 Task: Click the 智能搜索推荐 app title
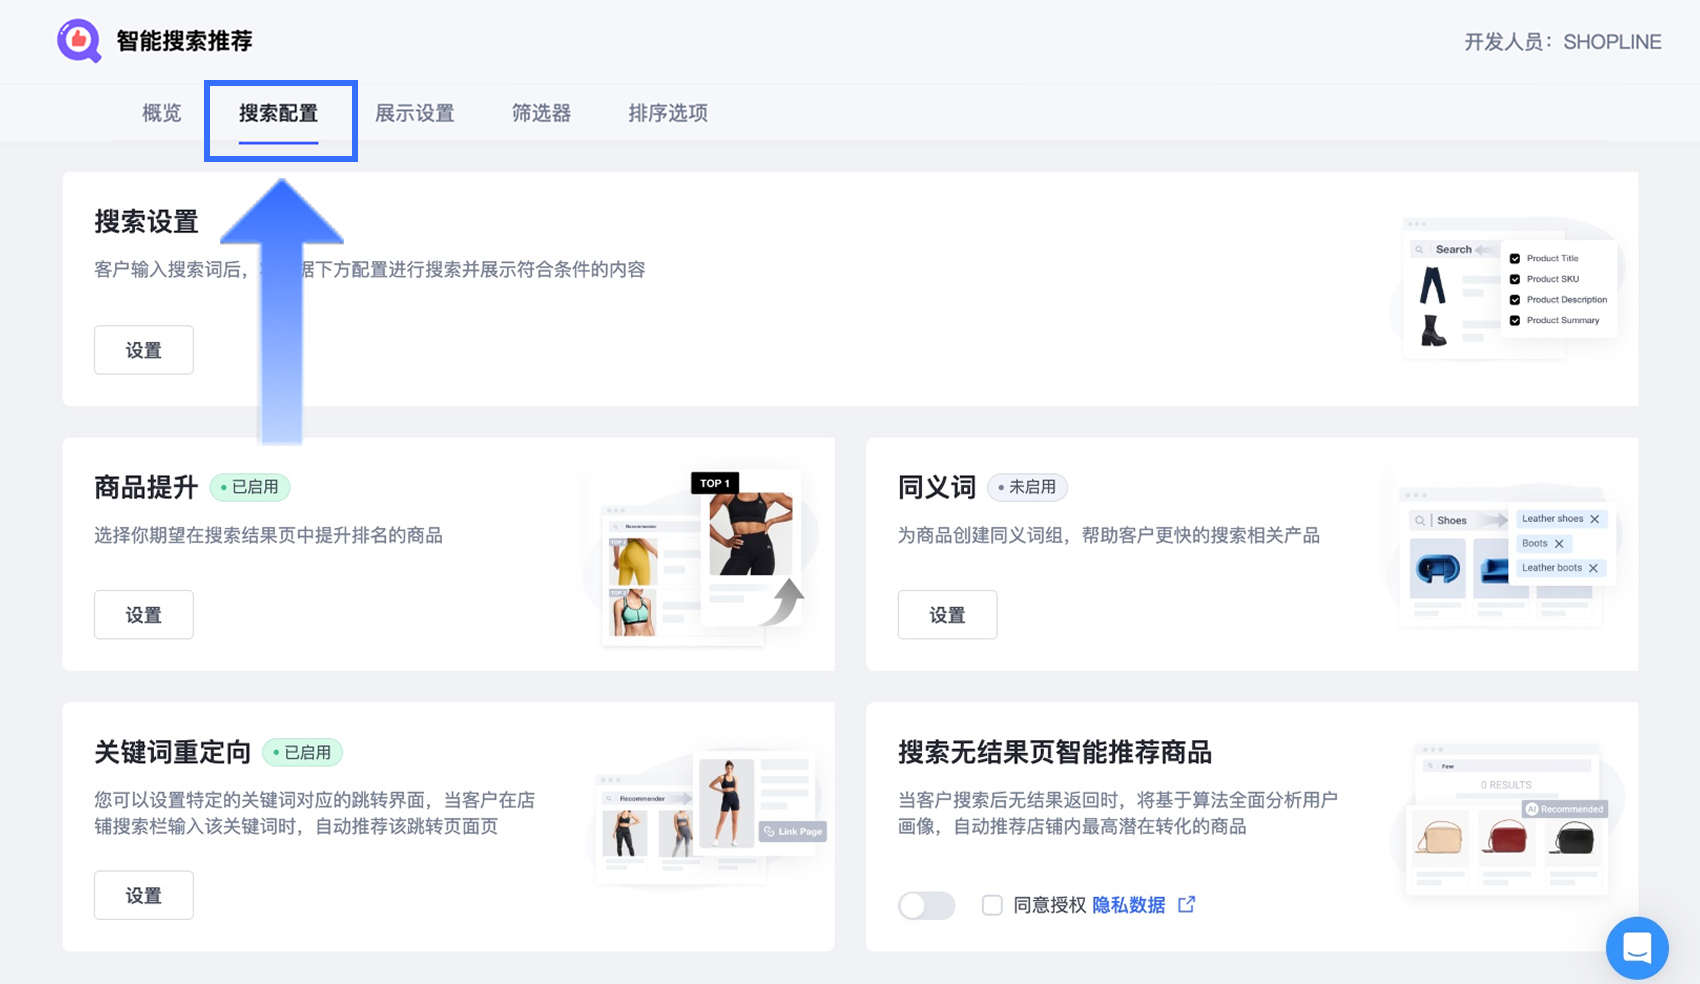[x=185, y=41]
